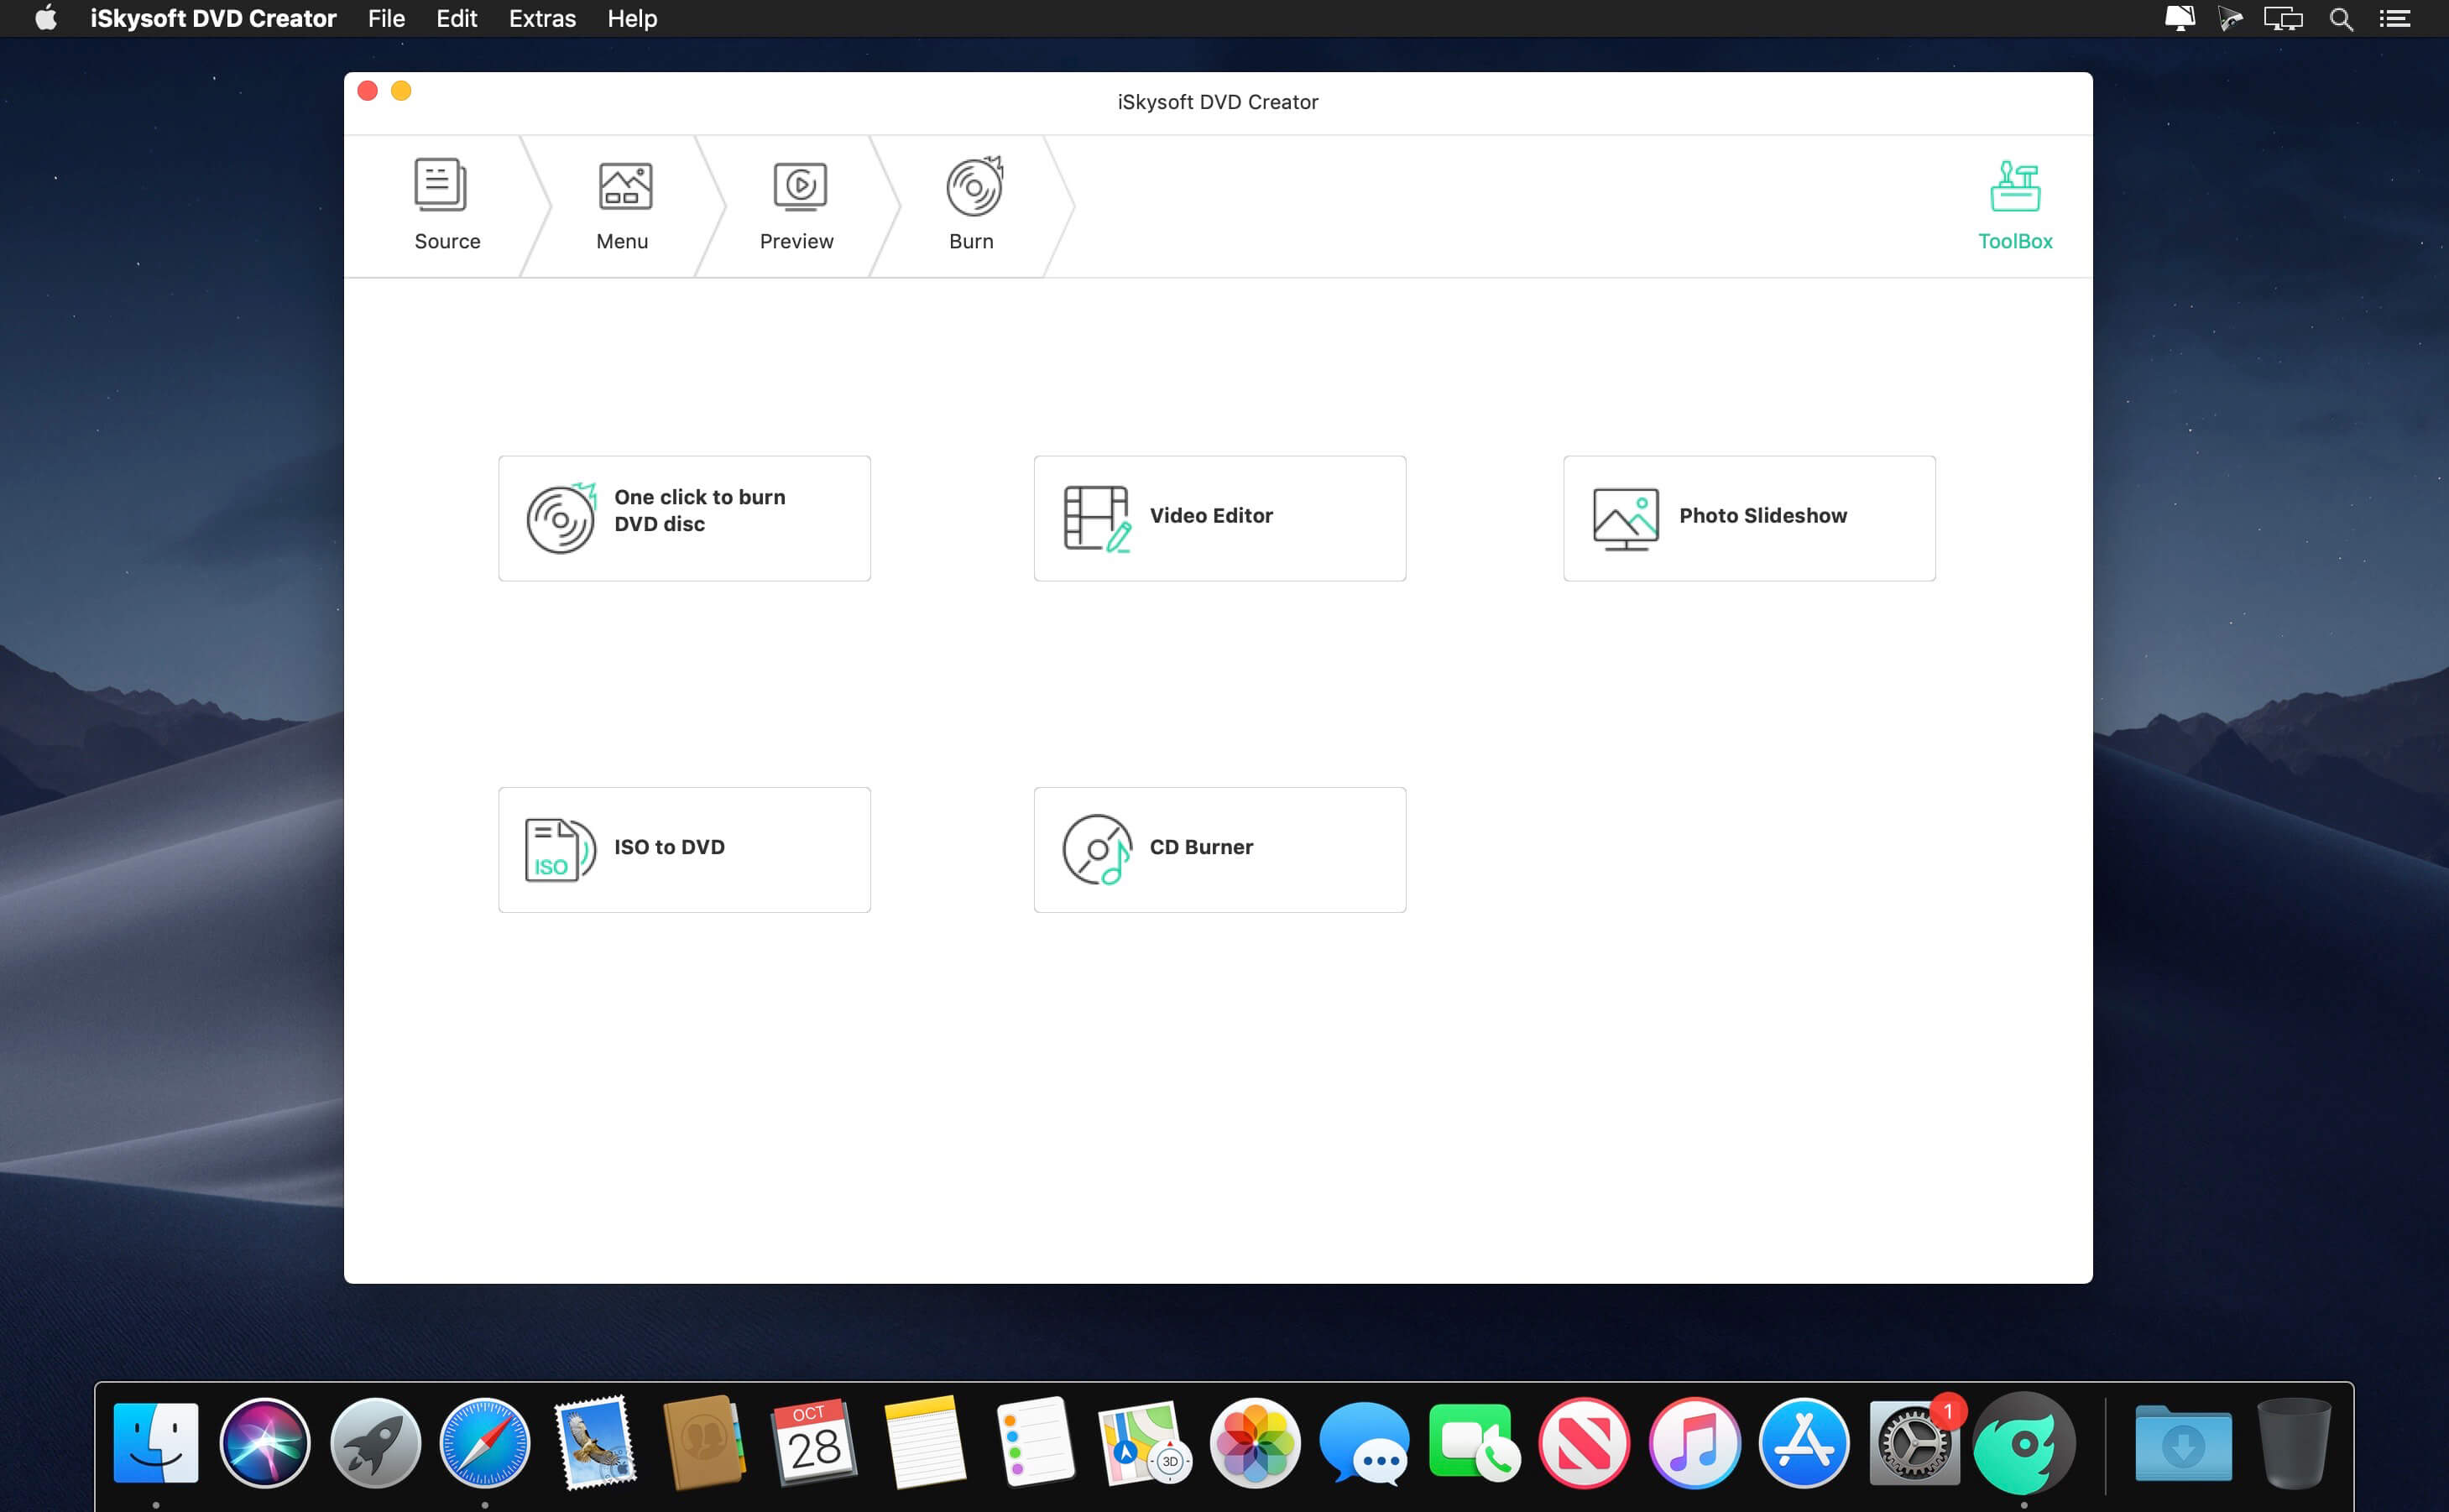Open Notification Center from the menu bar
This screenshot has height=1512, width=2449.
[x=2394, y=18]
